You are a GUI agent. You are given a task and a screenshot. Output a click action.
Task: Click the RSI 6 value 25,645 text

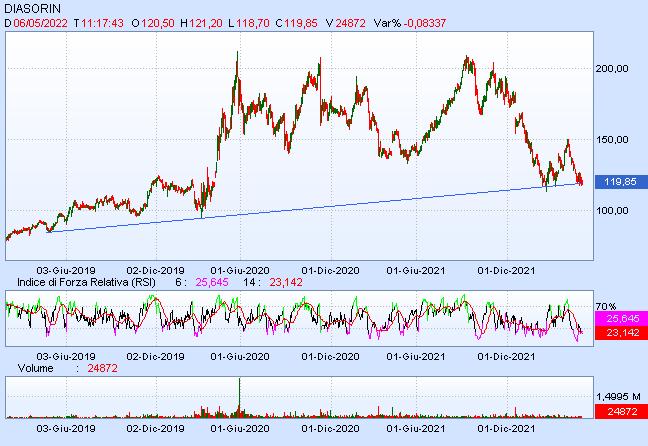[x=212, y=282]
